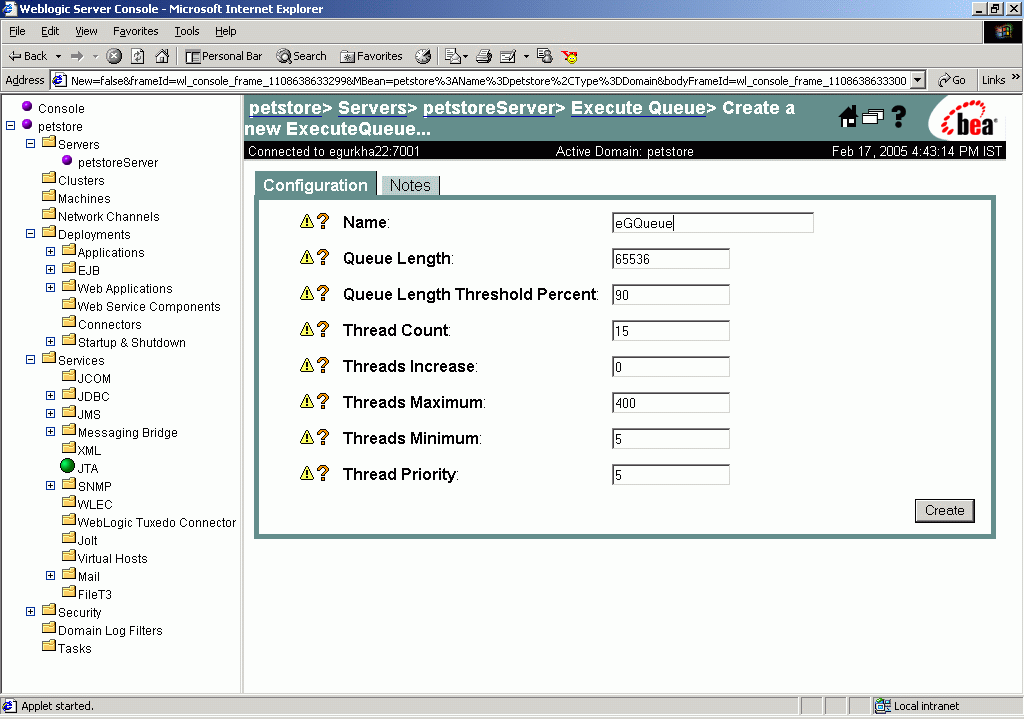
Task: Click the browser Refresh icon
Action: pyautogui.click(x=138, y=56)
